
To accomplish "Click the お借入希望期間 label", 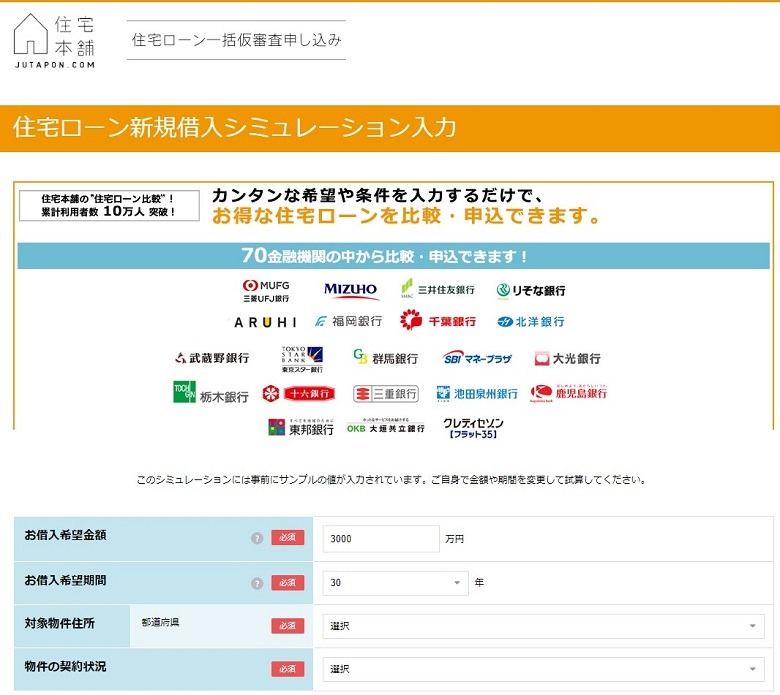I will click(x=65, y=580).
